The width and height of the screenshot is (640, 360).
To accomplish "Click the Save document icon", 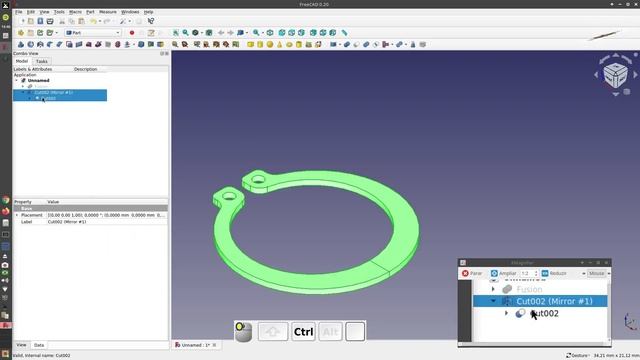I will pyautogui.click(x=40, y=21).
